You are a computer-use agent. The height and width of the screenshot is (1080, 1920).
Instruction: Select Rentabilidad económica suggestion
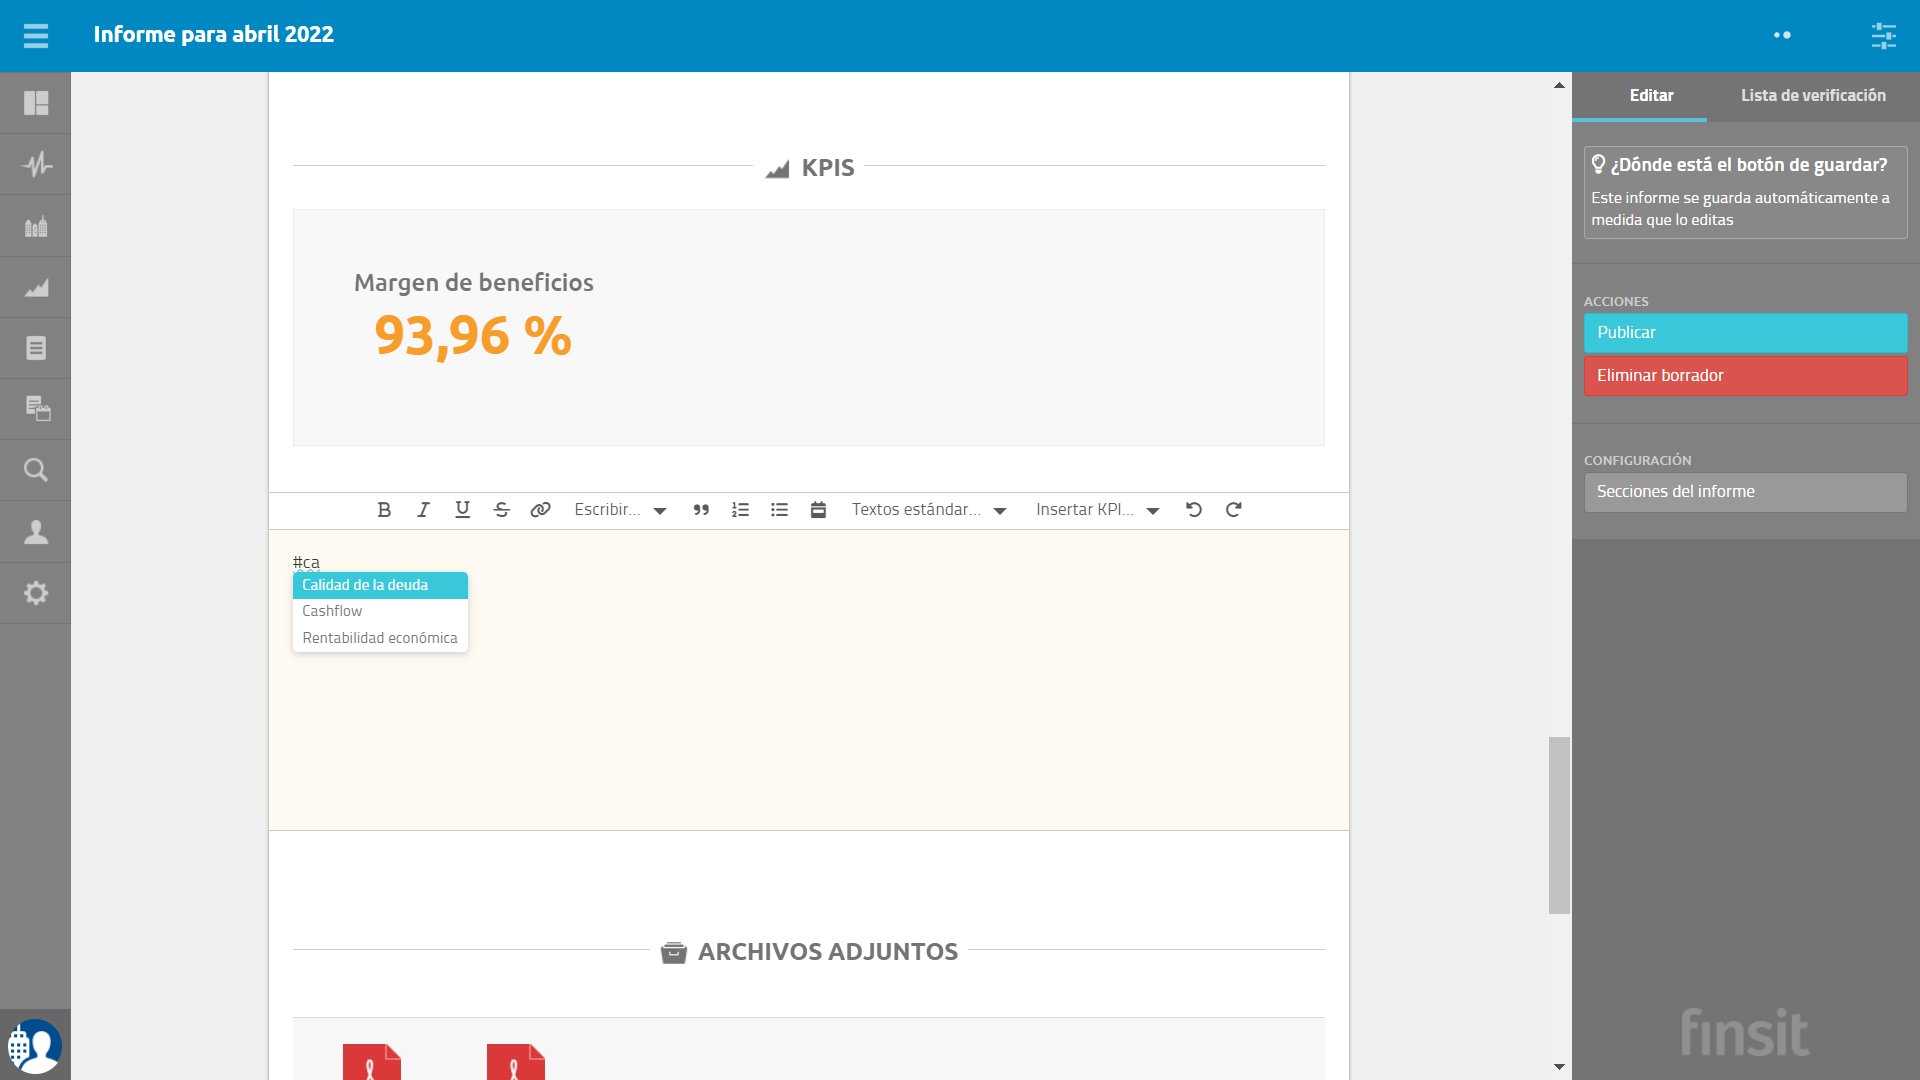point(380,638)
